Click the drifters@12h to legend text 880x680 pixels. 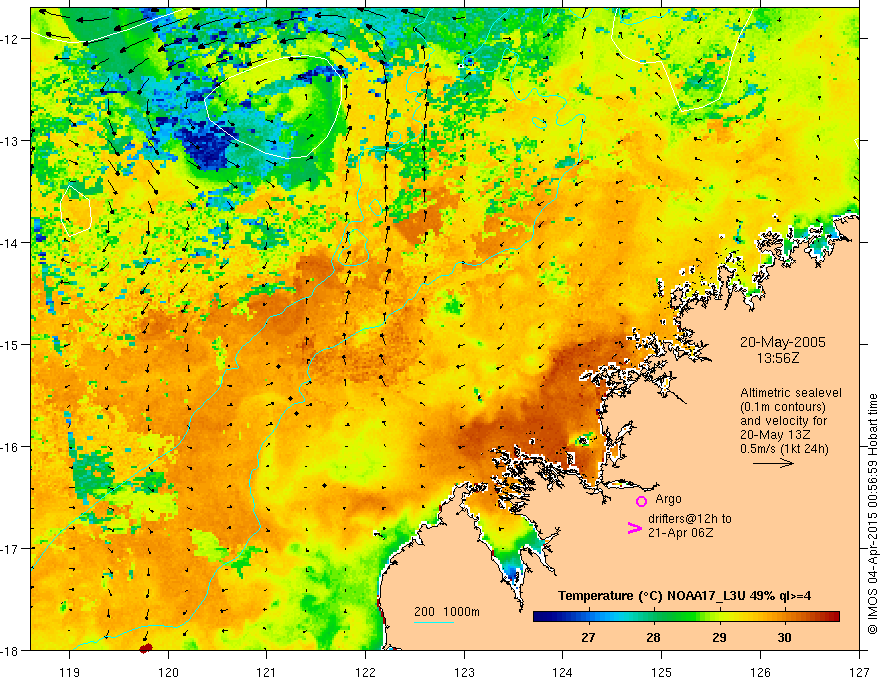[x=690, y=519]
